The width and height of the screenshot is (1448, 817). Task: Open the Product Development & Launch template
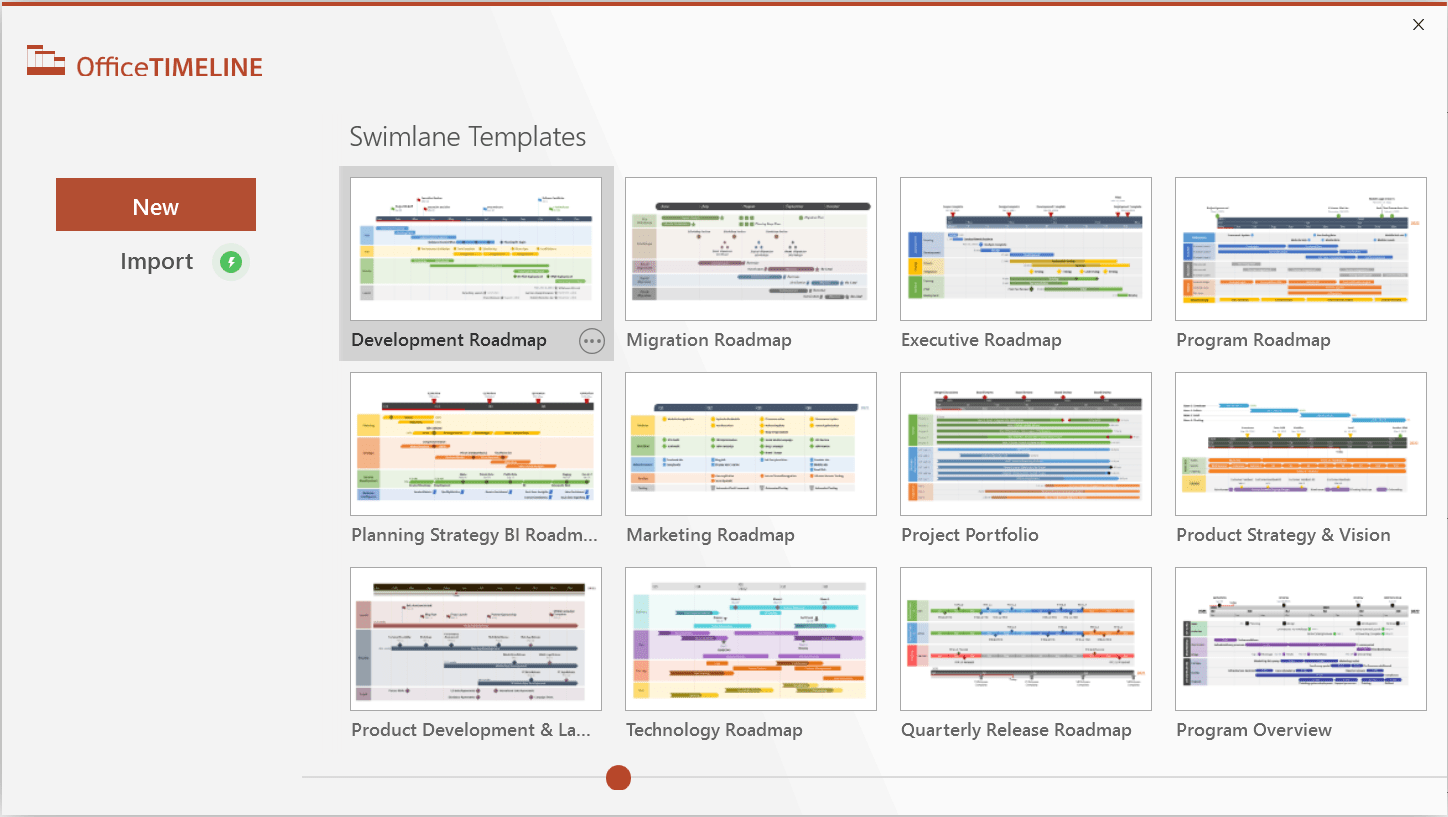[475, 639]
